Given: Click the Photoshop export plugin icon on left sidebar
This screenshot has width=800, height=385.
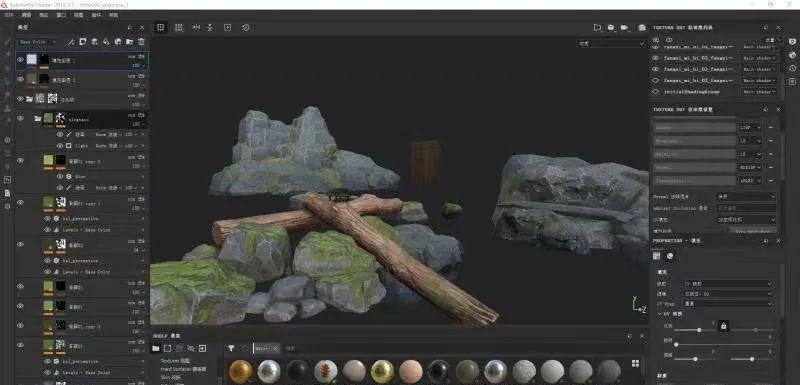Looking at the screenshot, I should coord(7,179).
